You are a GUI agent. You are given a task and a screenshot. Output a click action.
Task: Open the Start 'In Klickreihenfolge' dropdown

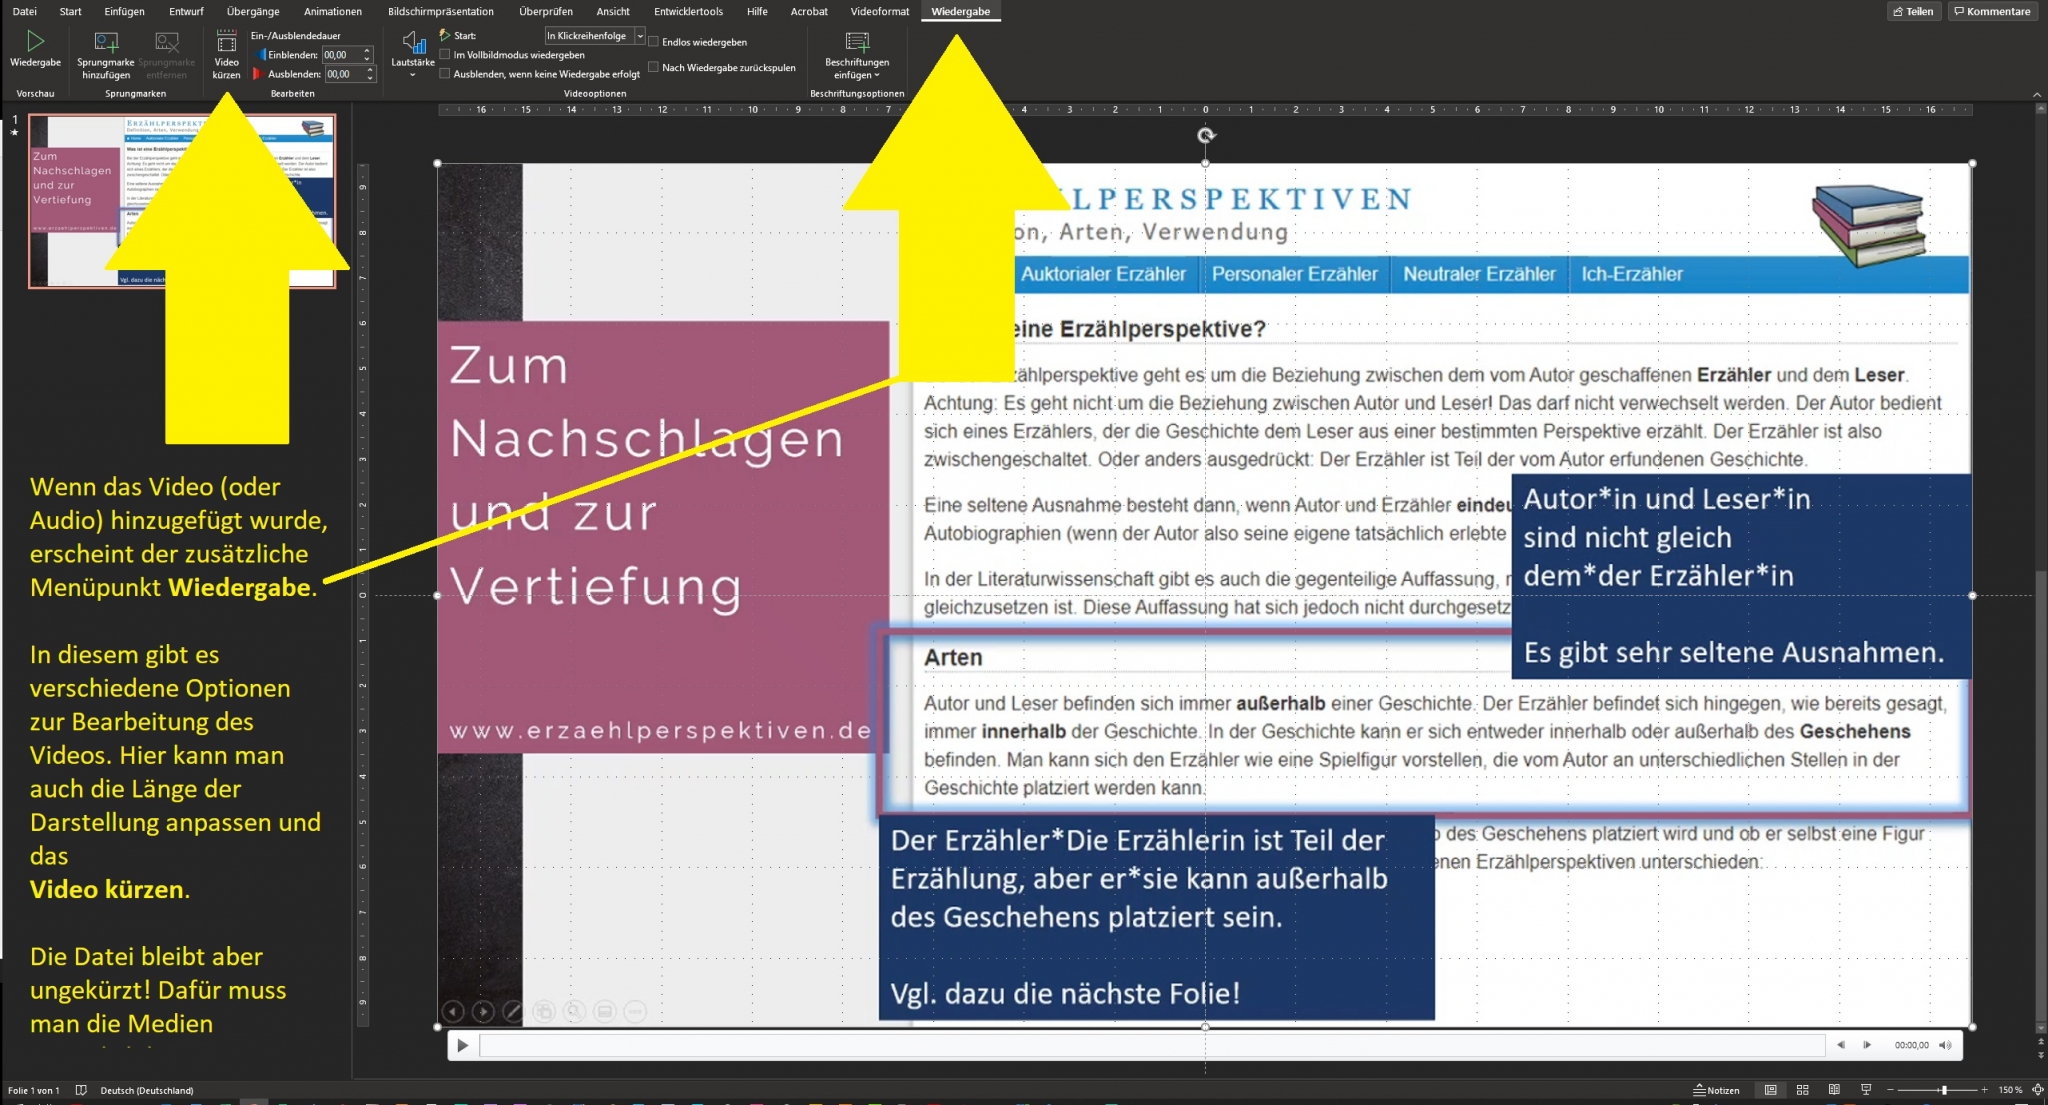pos(640,36)
